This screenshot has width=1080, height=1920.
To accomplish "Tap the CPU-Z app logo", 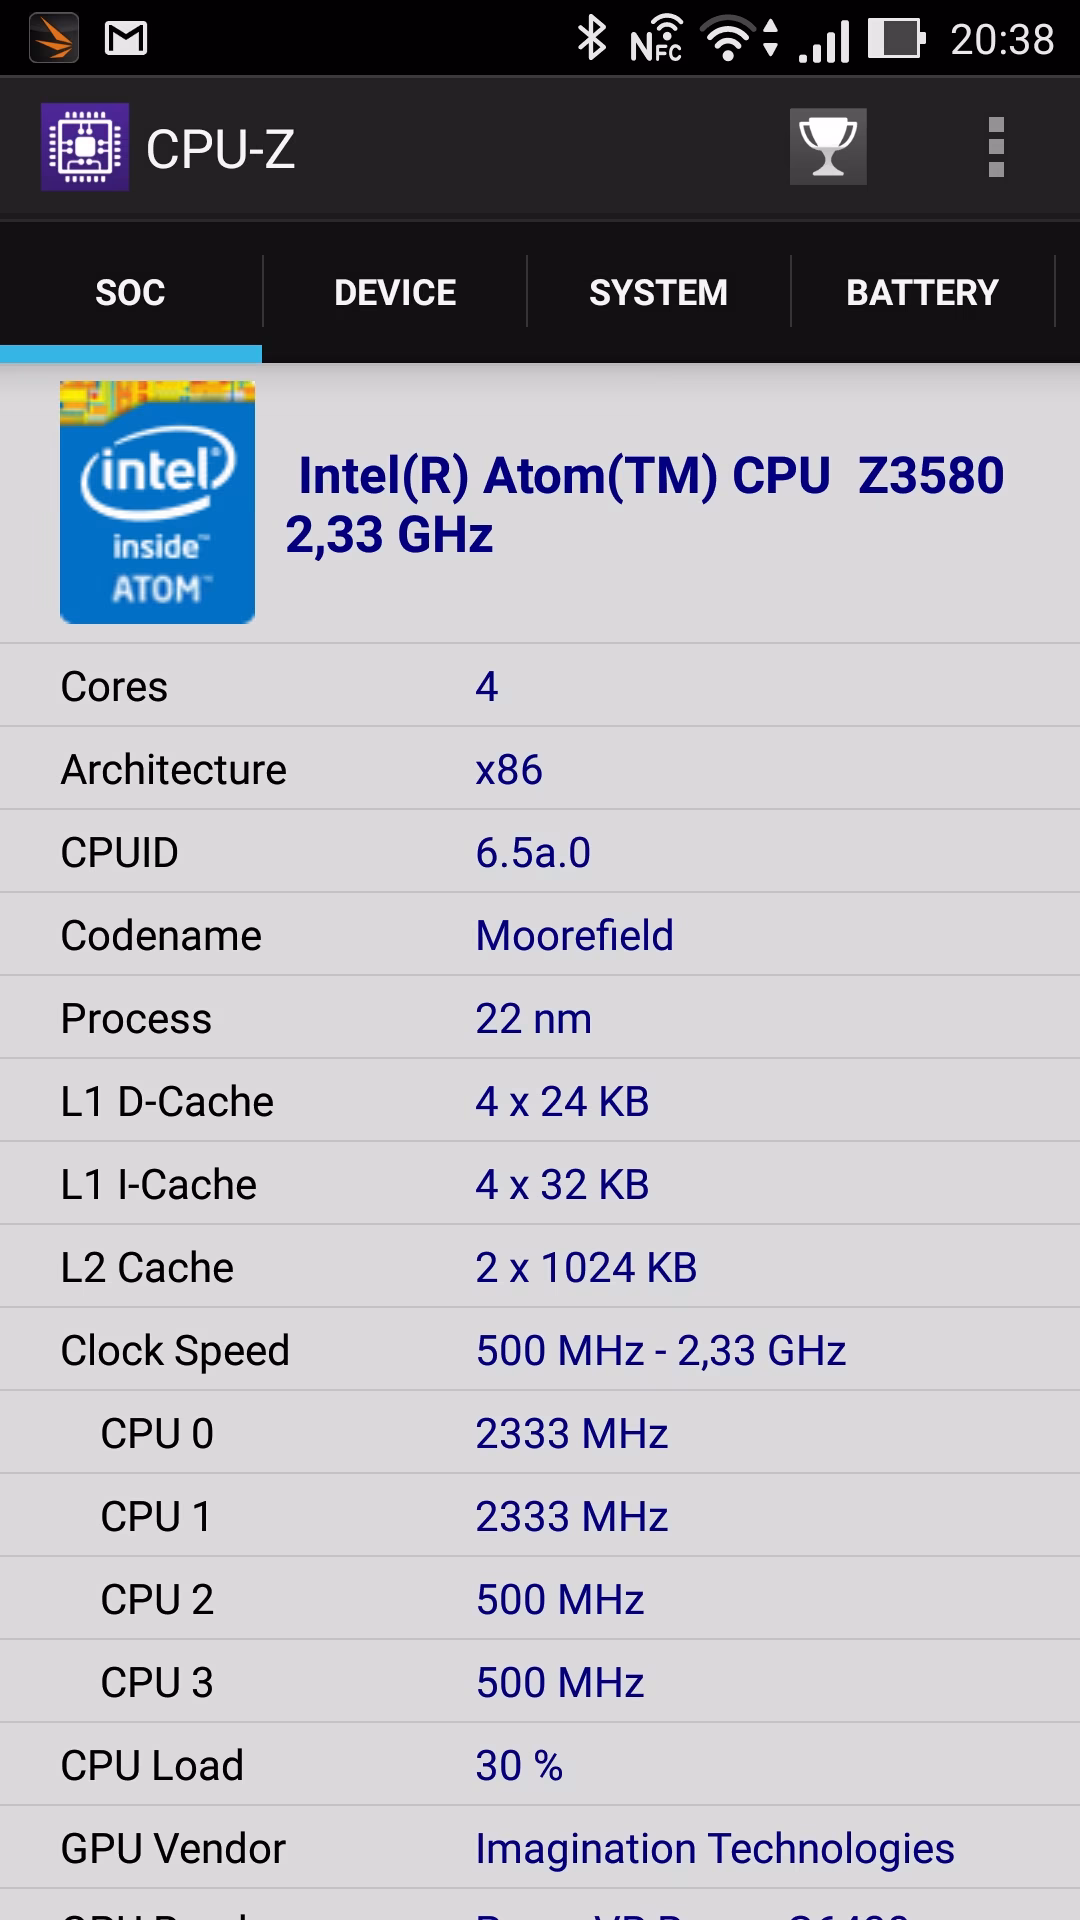I will pyautogui.click(x=85, y=147).
